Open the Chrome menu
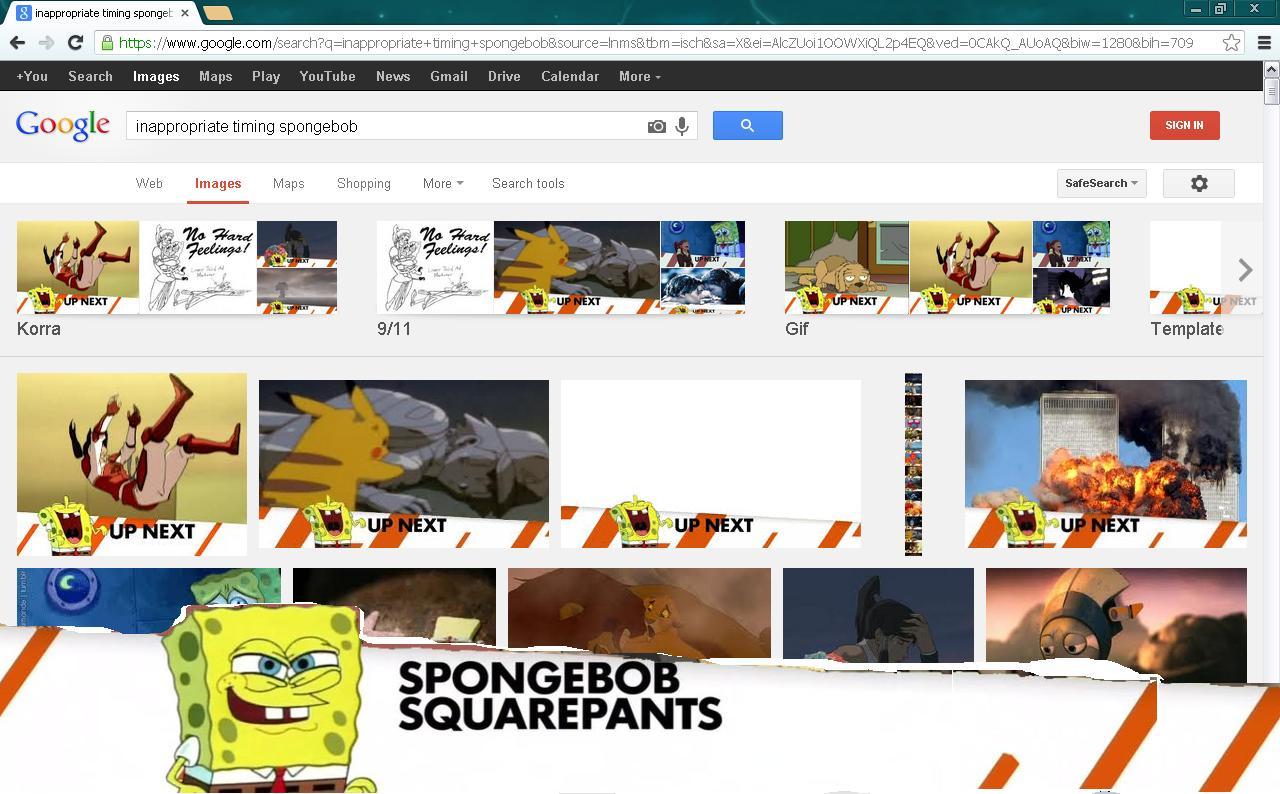1280x794 pixels. (x=1263, y=42)
